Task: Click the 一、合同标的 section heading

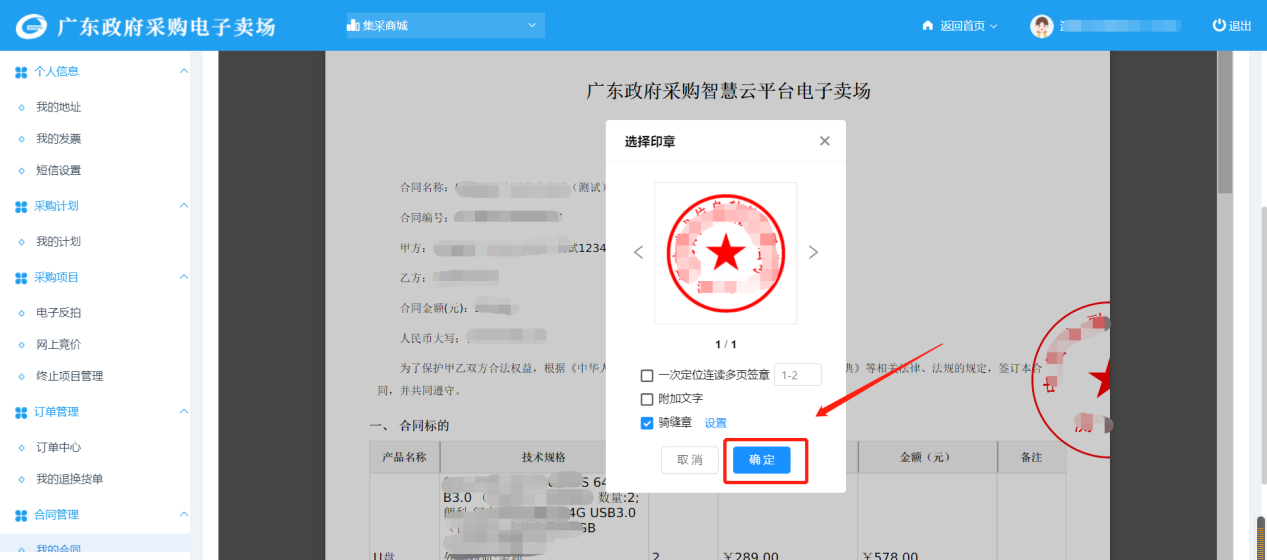Action: (410, 425)
